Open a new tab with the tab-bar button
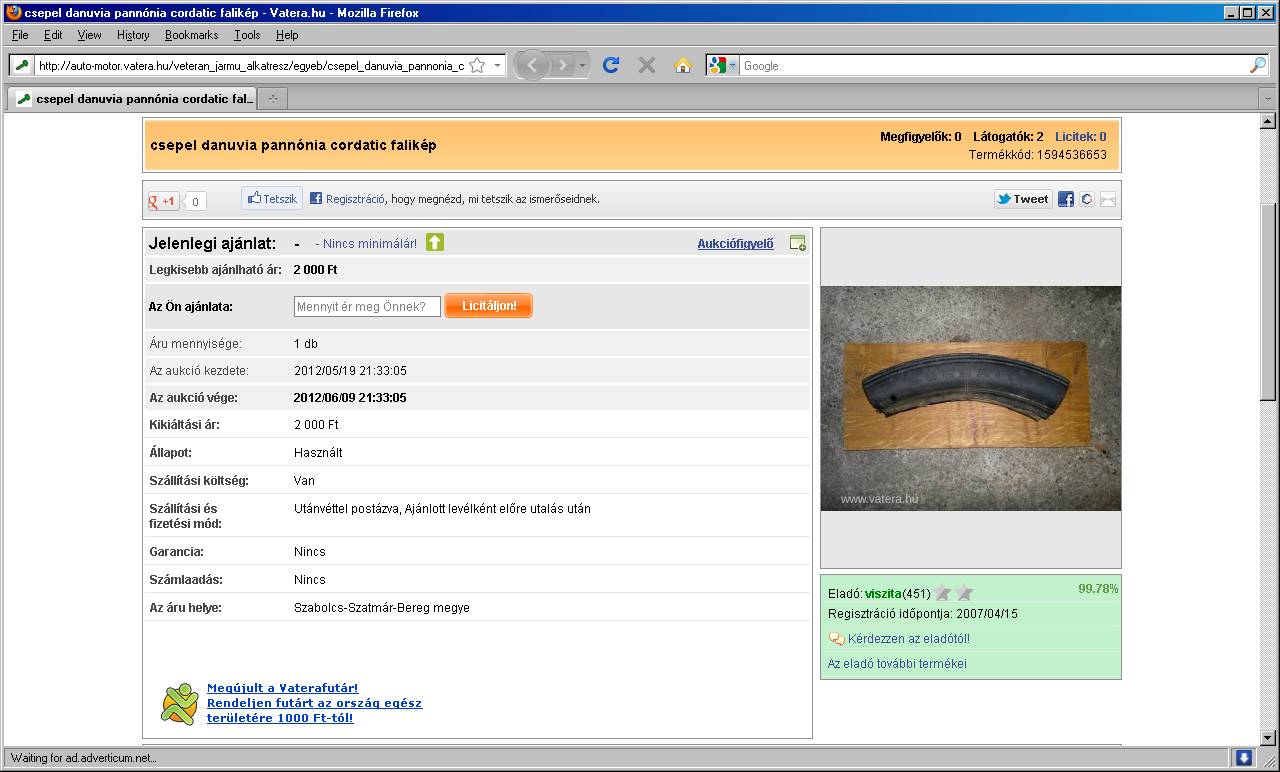The height and width of the screenshot is (772, 1280). tap(273, 98)
